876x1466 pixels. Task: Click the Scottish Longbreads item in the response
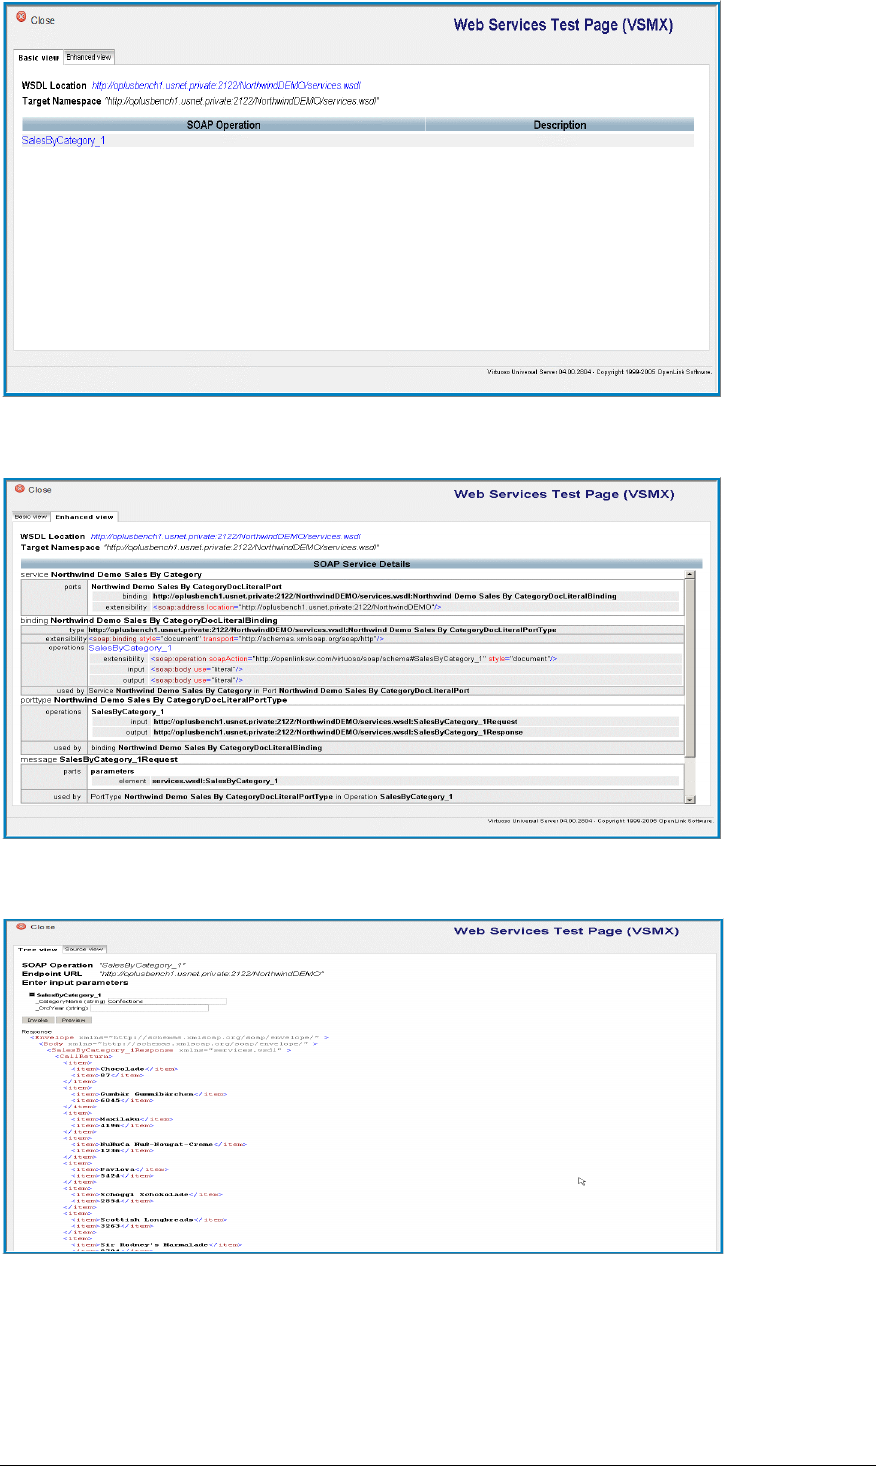tap(147, 1220)
